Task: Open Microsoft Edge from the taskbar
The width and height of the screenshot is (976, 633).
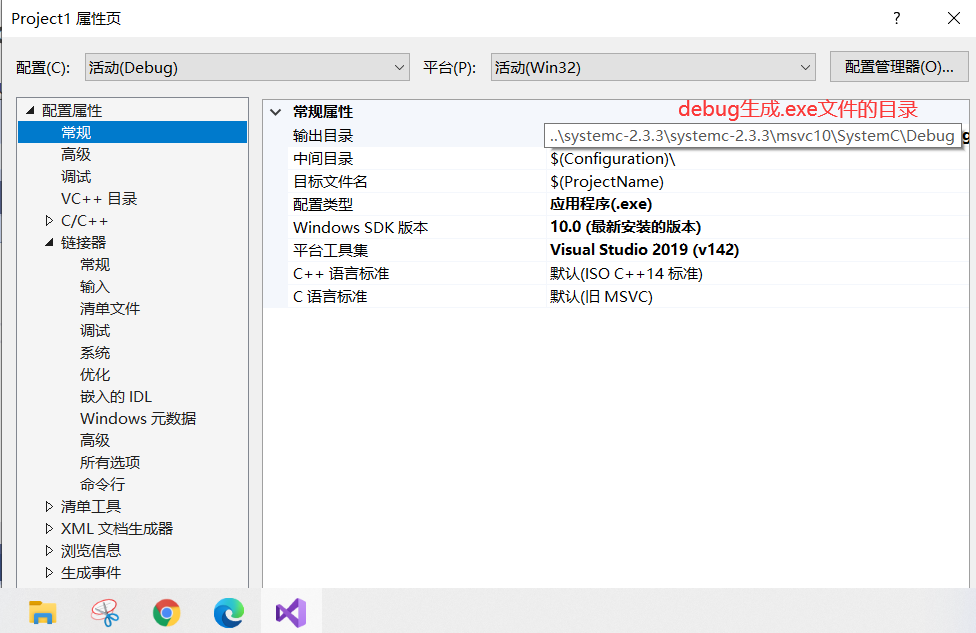Action: [x=228, y=611]
